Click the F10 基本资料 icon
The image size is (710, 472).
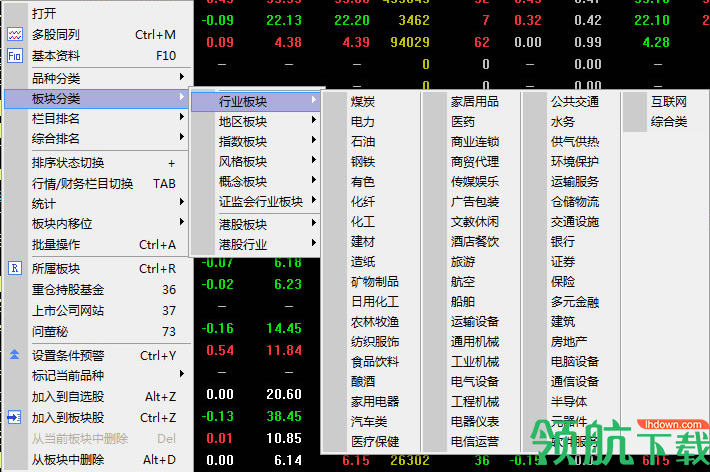(14, 56)
